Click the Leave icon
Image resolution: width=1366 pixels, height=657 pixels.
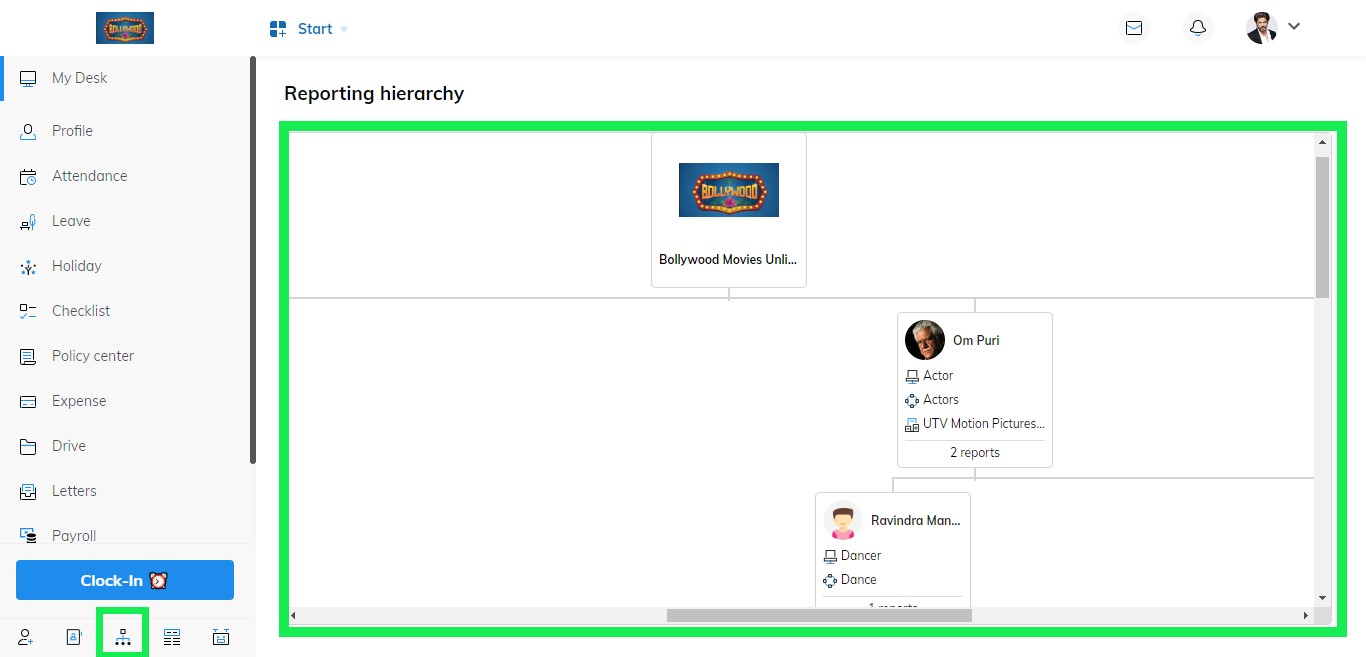tap(28, 222)
